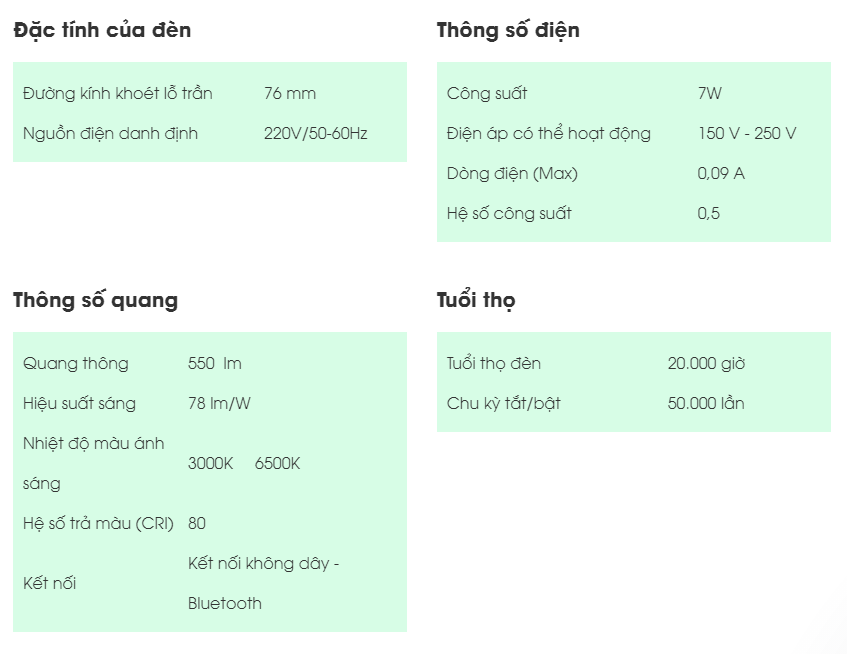Screen dimensions: 847x654
Task: Click the 6500K color temperature value
Action: point(277,463)
